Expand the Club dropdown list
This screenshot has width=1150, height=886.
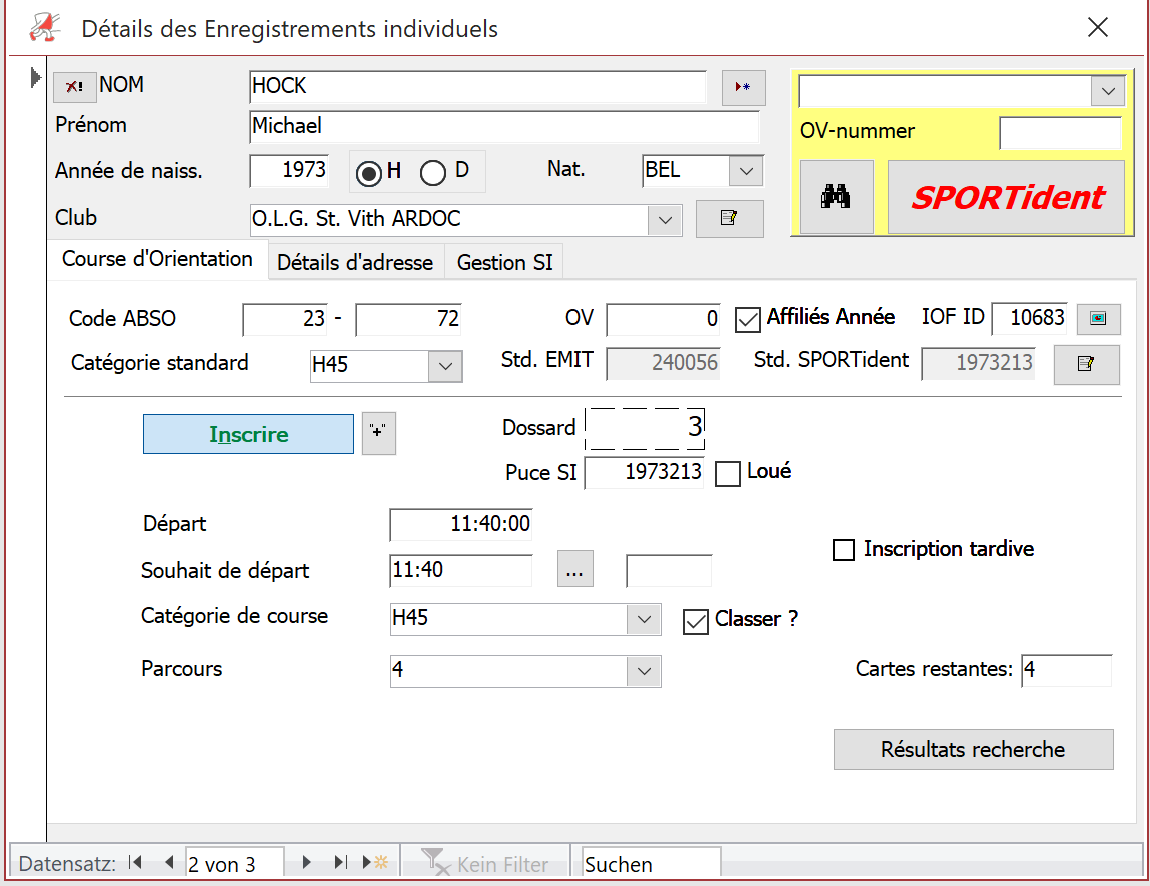[665, 220]
